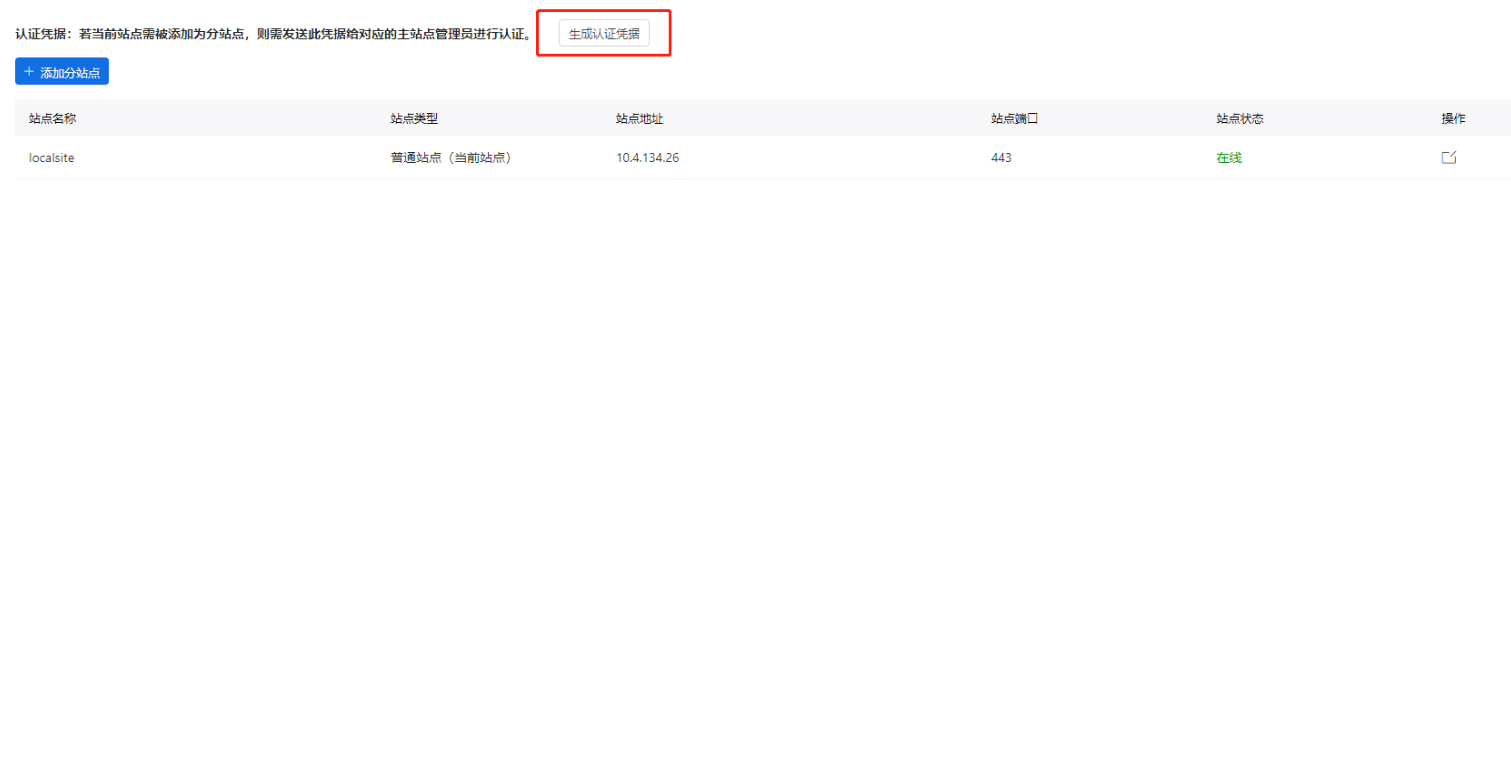This screenshot has width=1511, height=769.
Task: Click the 站点名称 column header
Action: [x=53, y=118]
